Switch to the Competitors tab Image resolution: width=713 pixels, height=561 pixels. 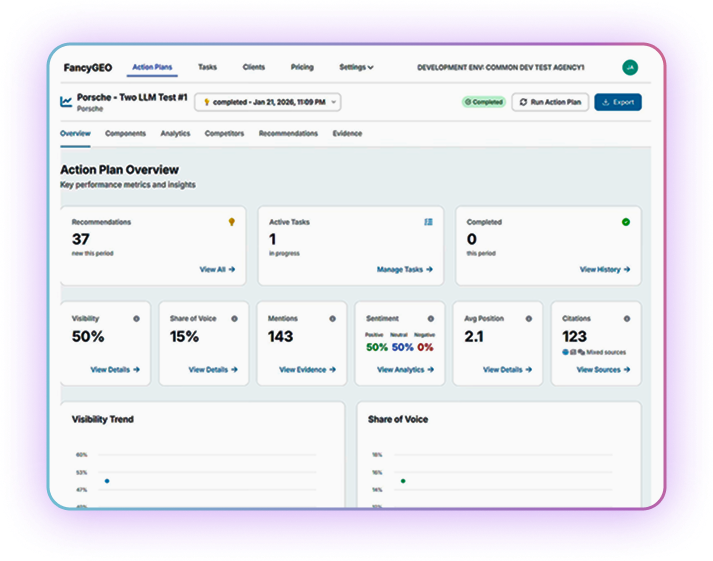[x=224, y=134]
